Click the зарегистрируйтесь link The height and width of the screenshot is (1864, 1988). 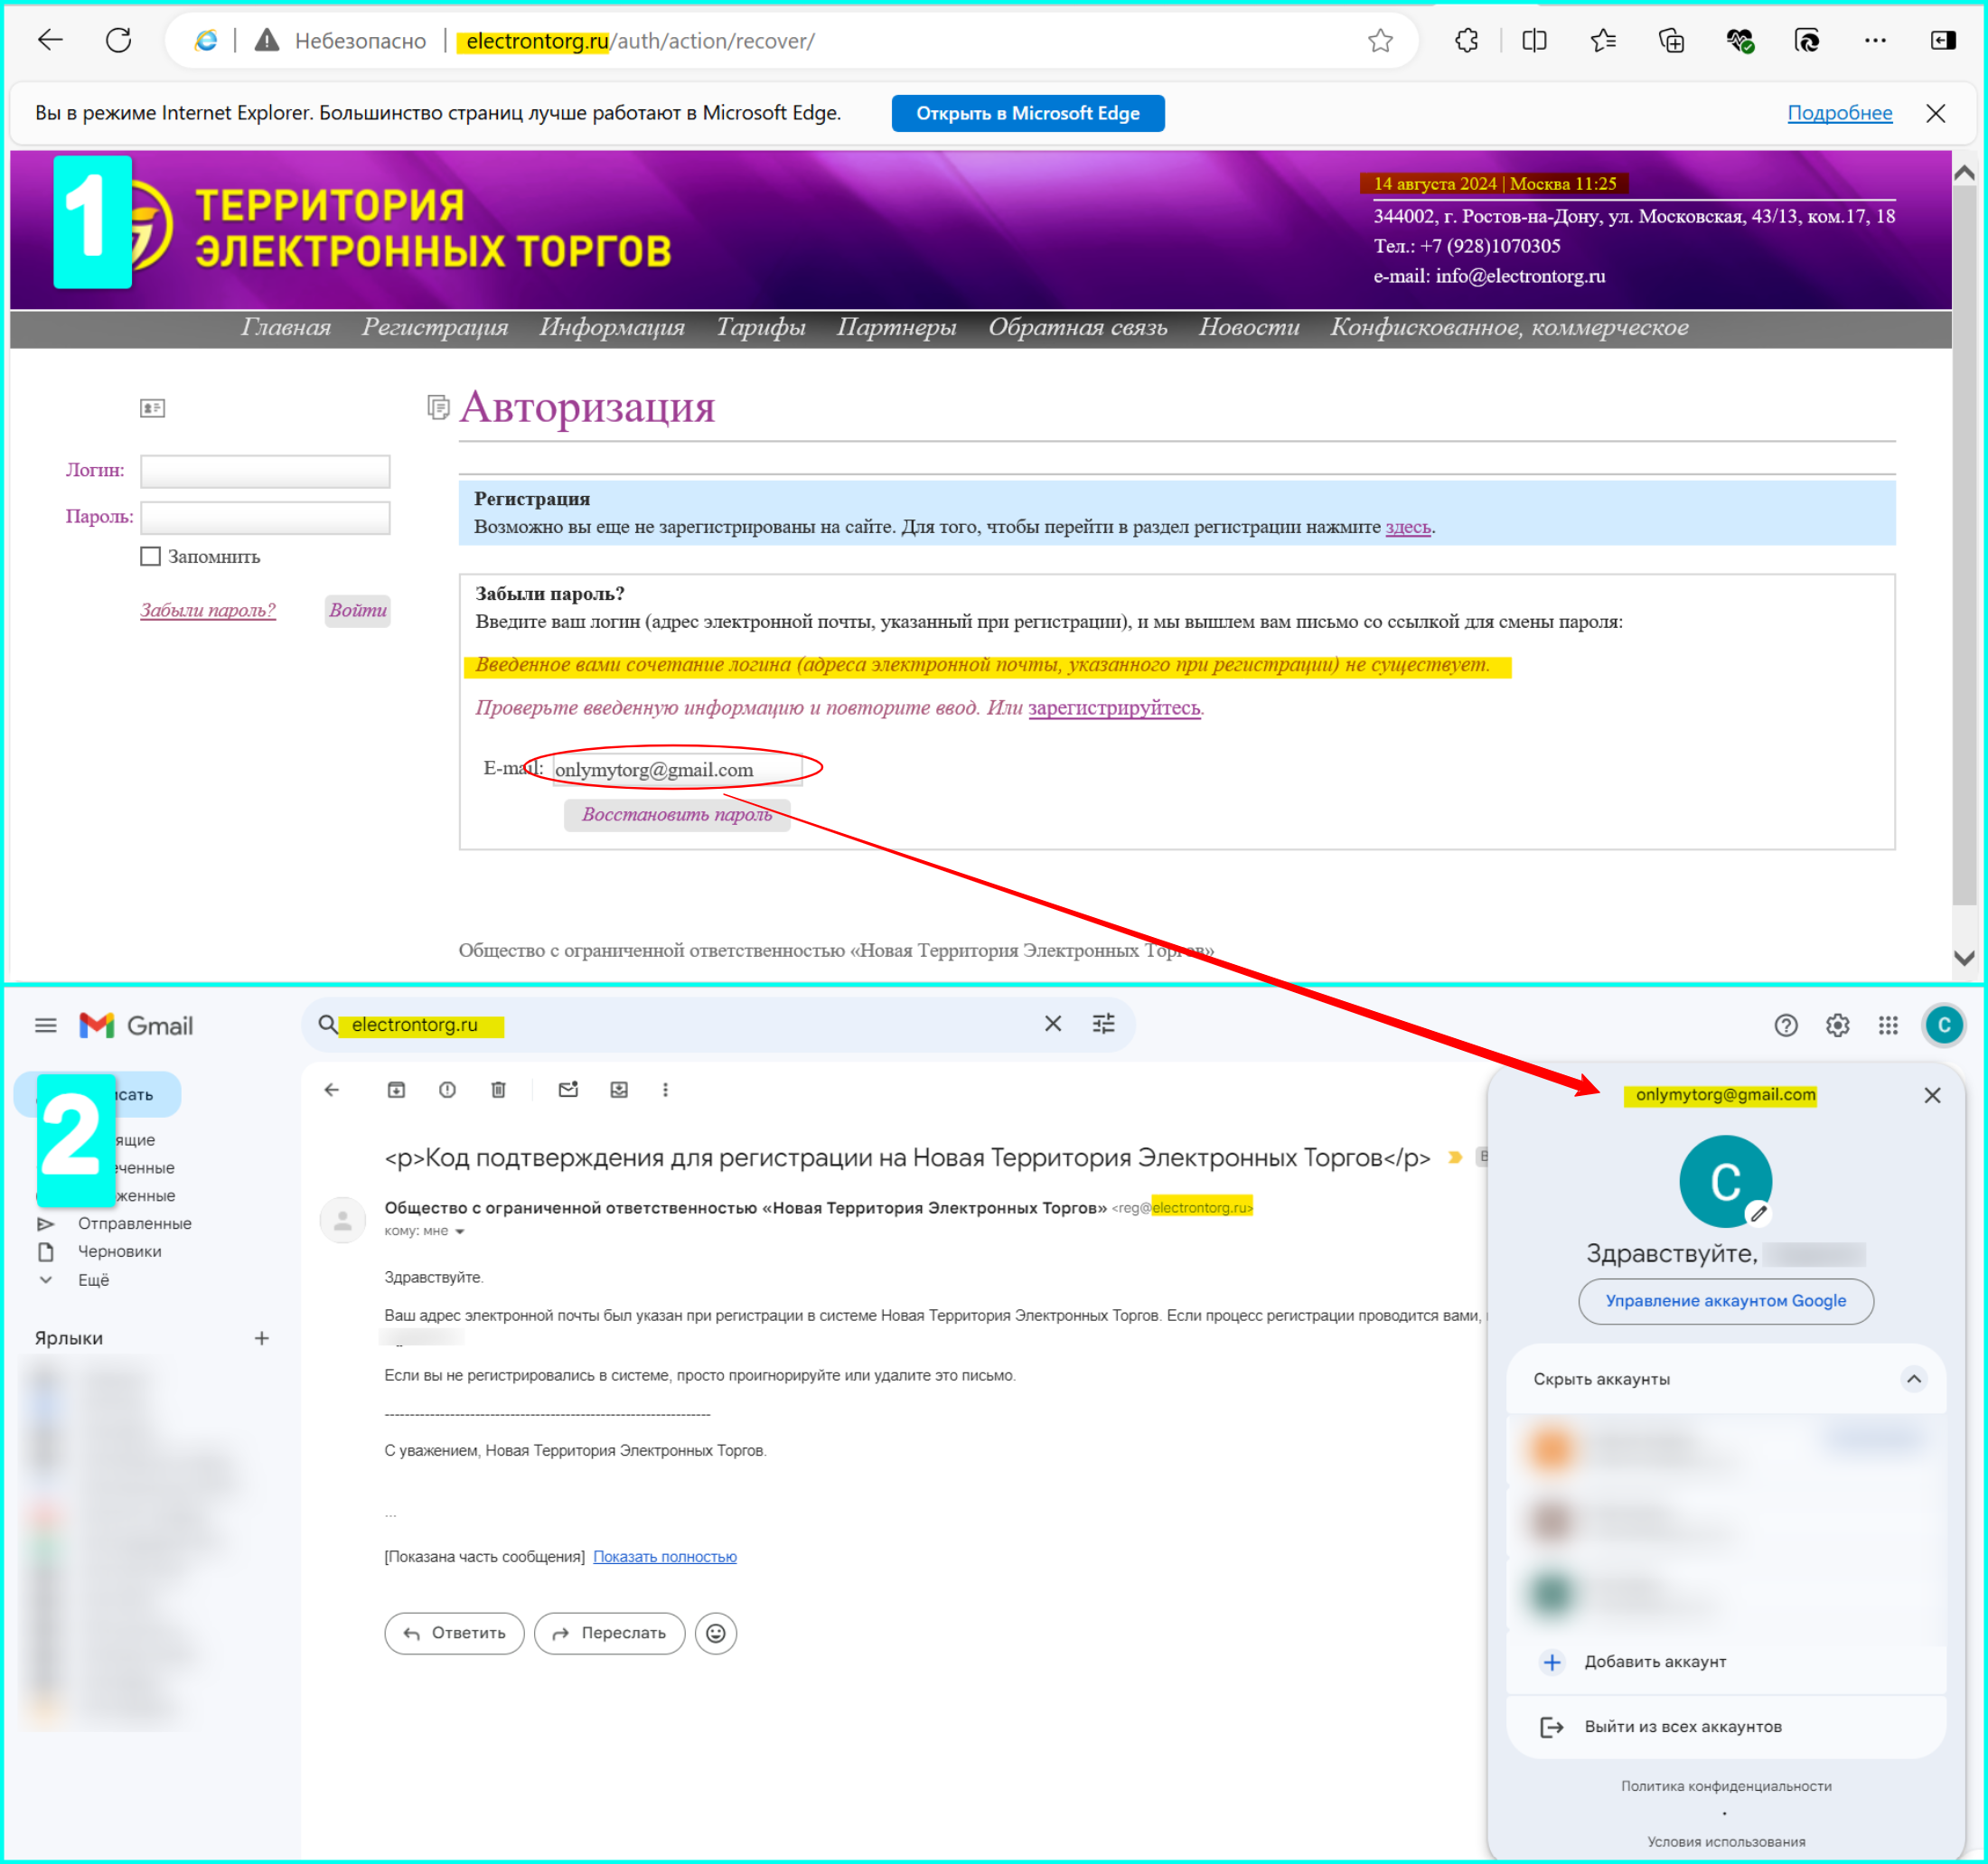click(1114, 707)
